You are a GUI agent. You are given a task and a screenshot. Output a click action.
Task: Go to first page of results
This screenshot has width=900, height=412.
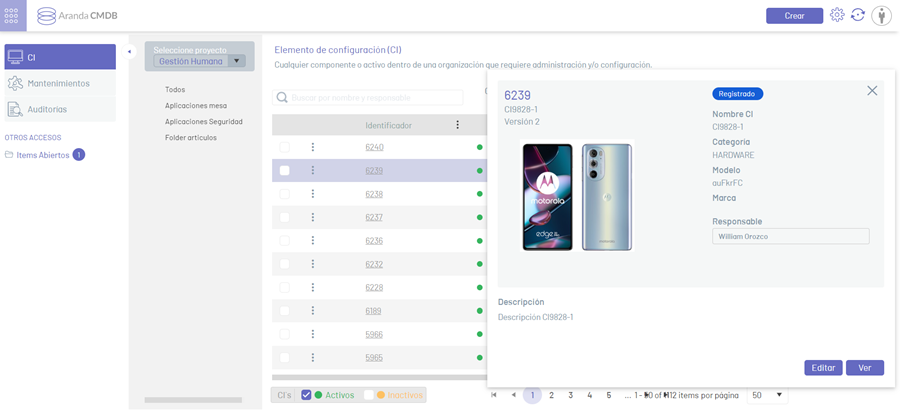click(x=494, y=395)
